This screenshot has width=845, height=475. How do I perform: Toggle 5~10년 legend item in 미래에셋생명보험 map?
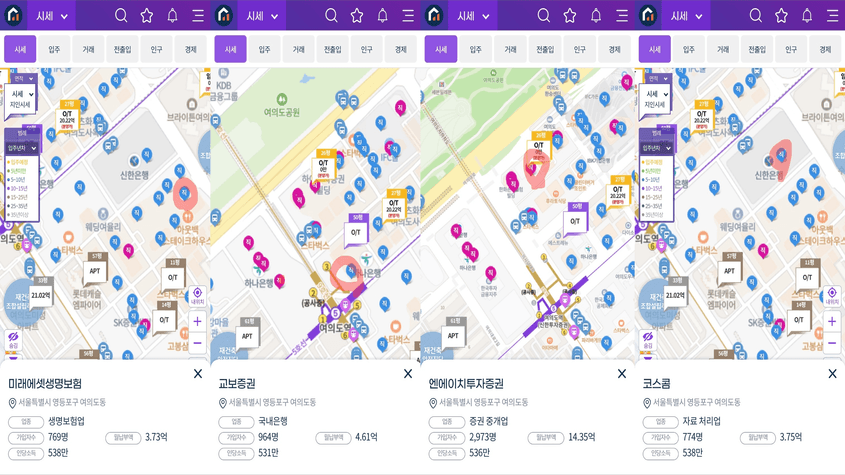(17, 180)
